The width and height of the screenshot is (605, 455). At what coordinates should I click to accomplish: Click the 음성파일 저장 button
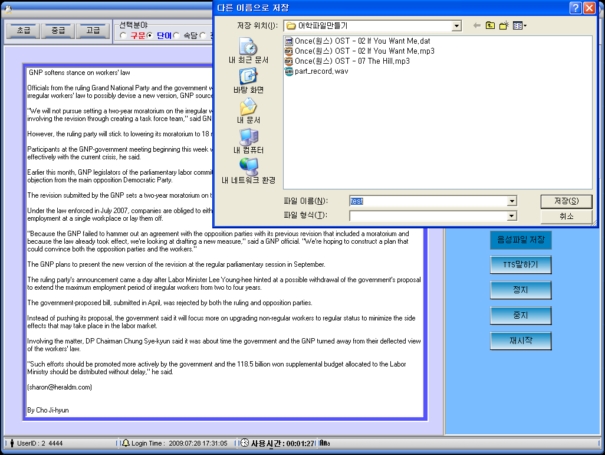point(521,240)
